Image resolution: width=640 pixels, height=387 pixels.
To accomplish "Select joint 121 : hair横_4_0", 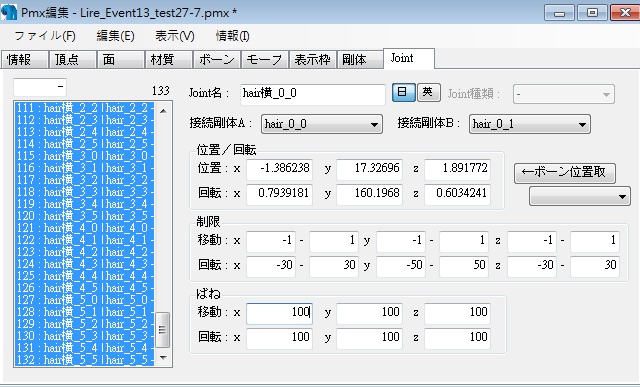I will coord(85,228).
